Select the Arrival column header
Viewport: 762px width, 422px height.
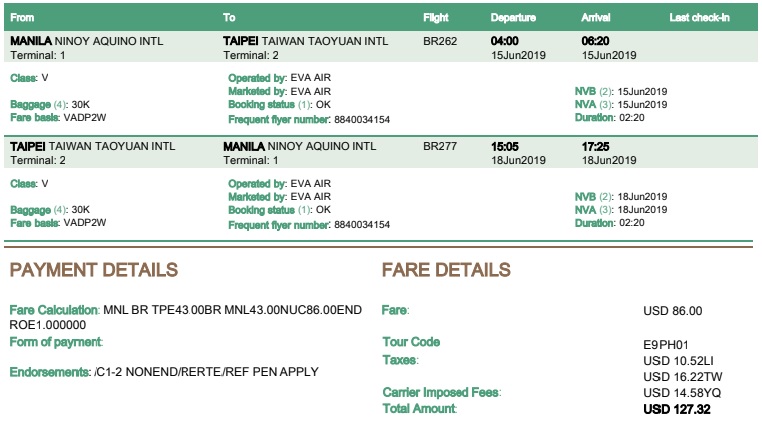pyautogui.click(x=595, y=18)
